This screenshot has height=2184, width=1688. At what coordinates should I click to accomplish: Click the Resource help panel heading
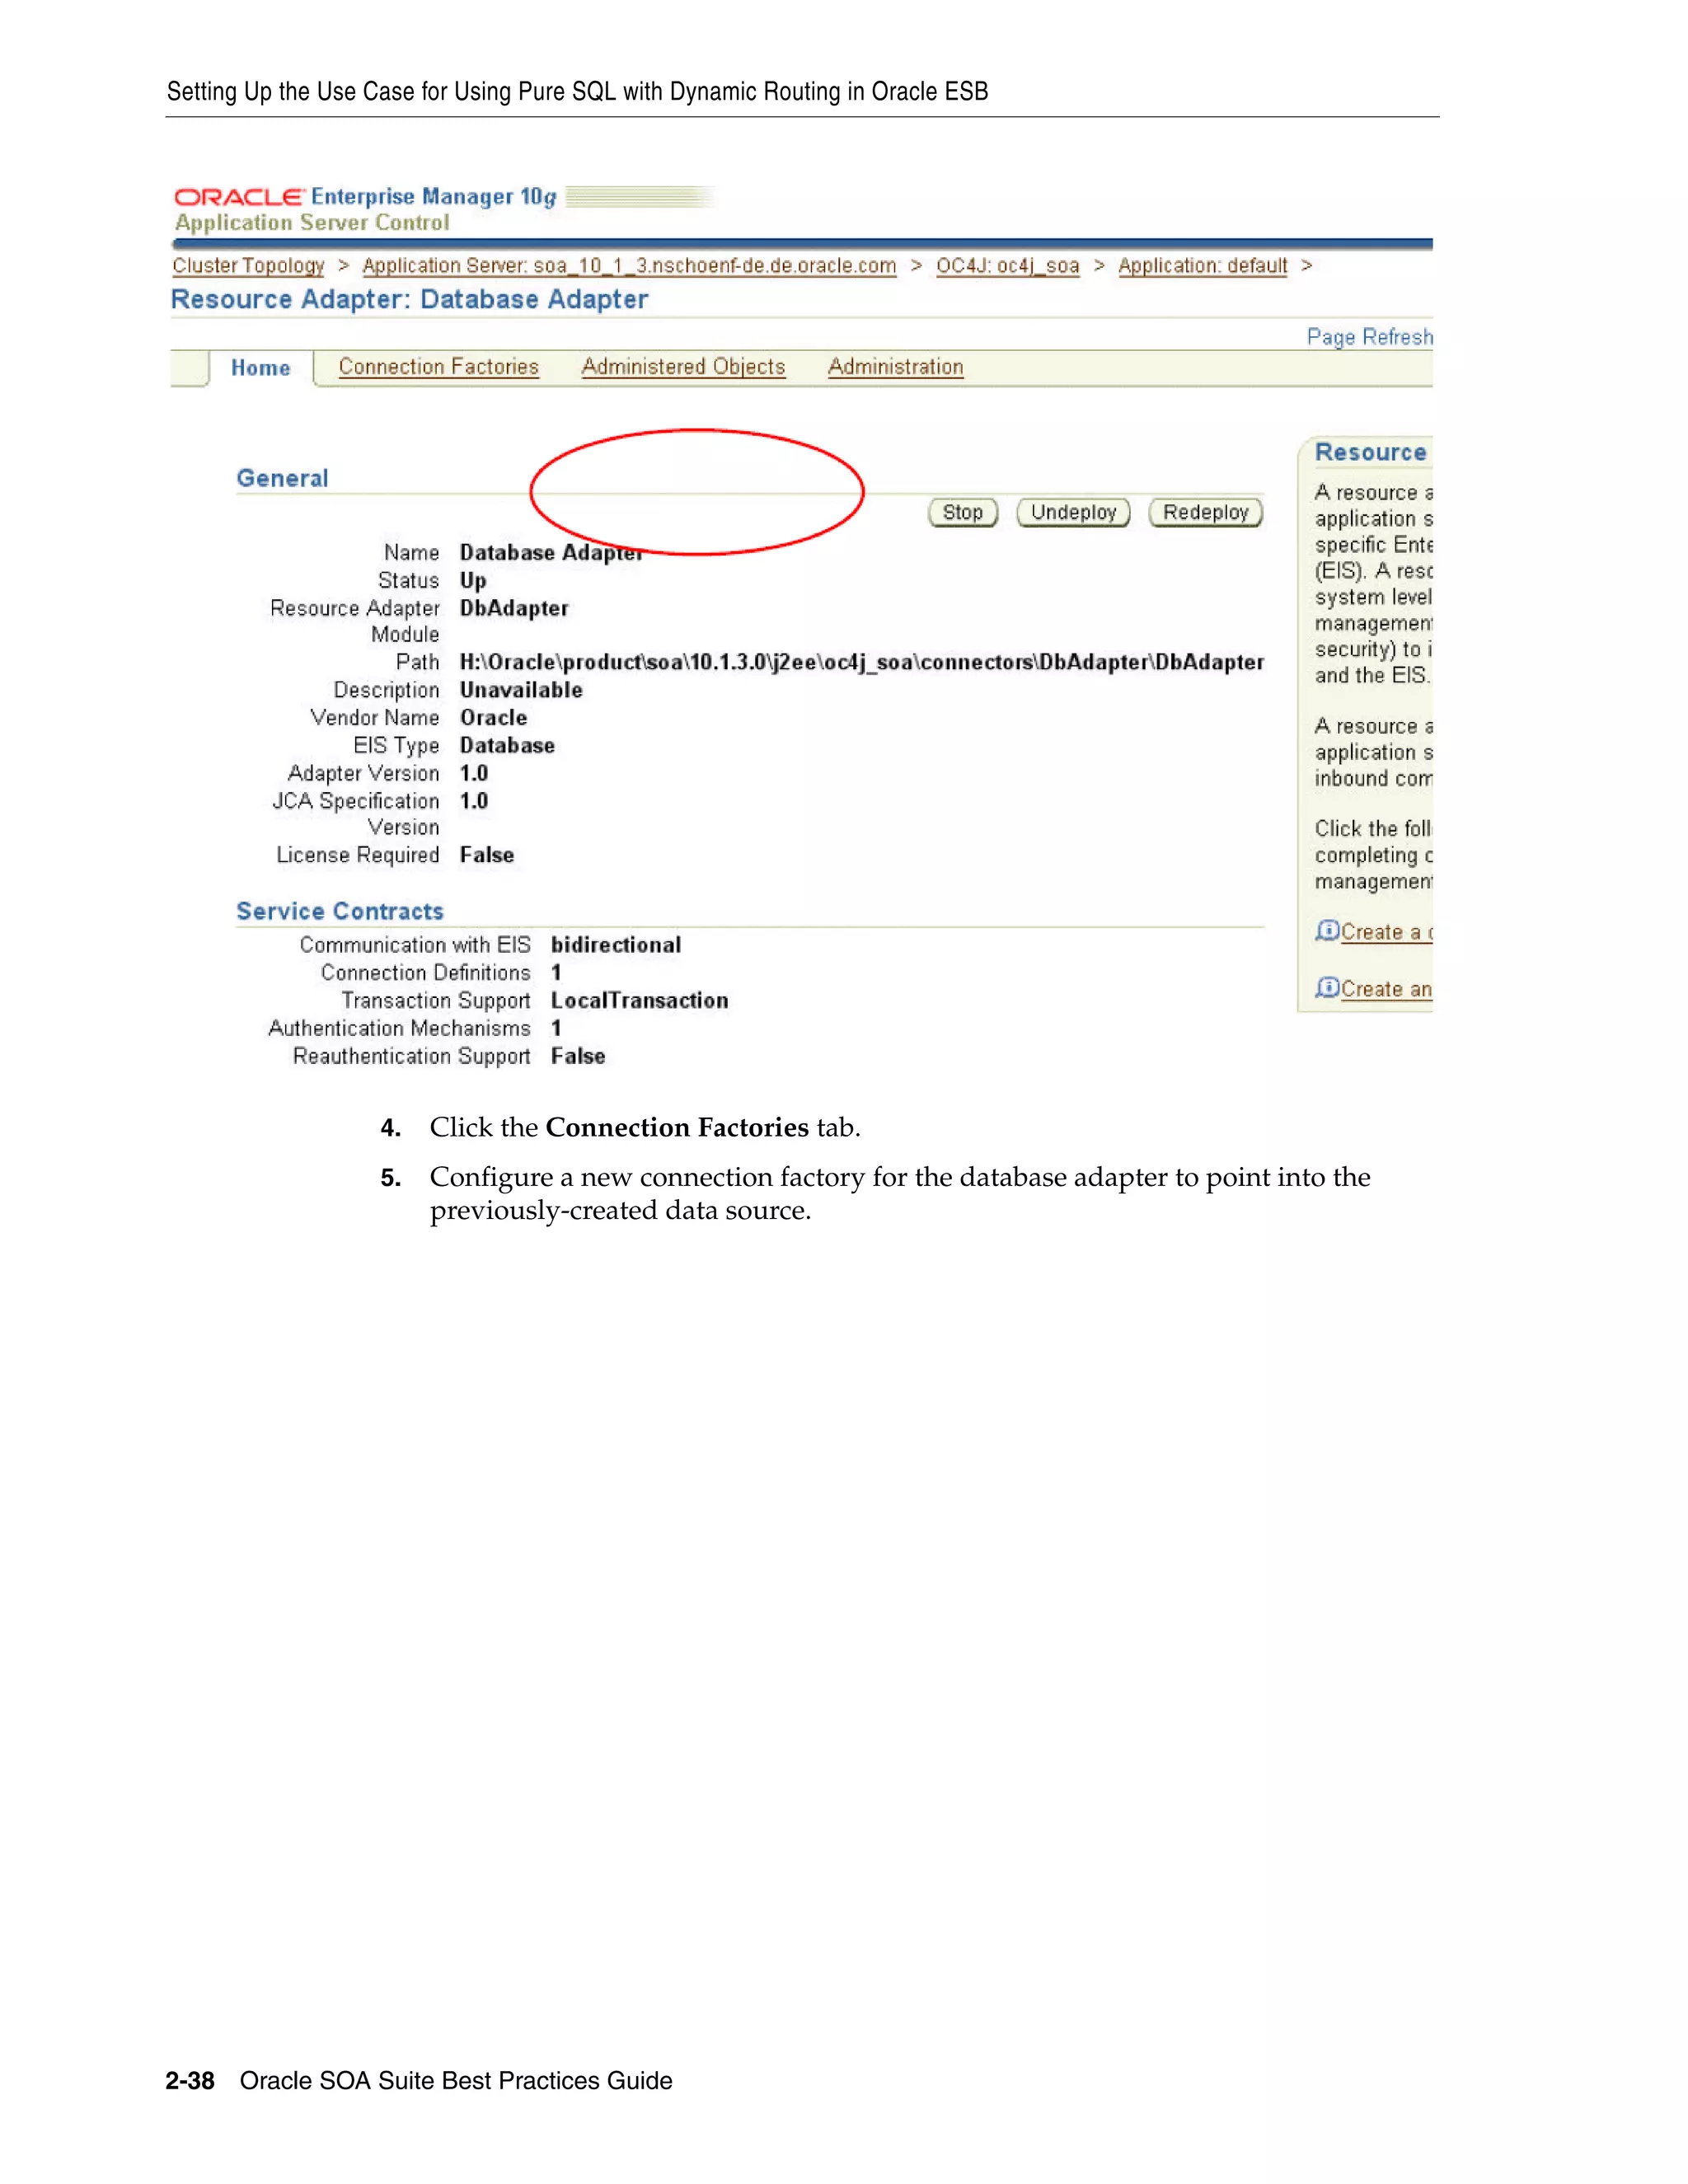pyautogui.click(x=1371, y=453)
